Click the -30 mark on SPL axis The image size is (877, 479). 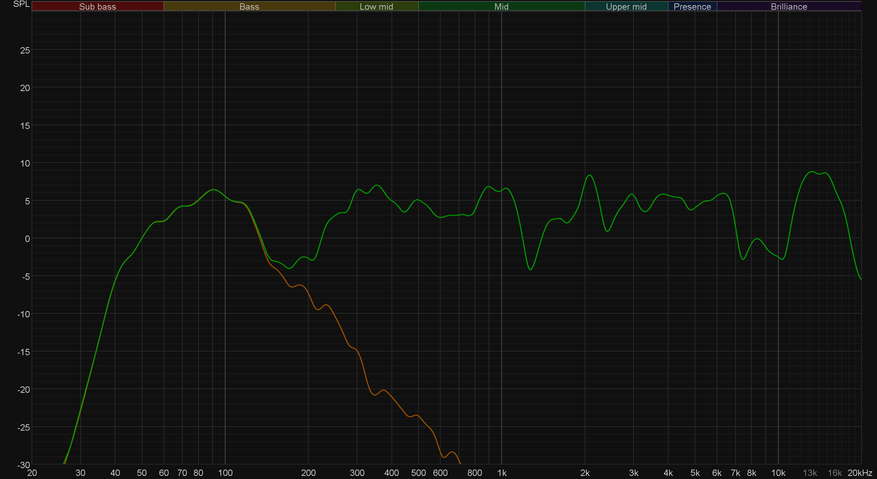coord(22,465)
